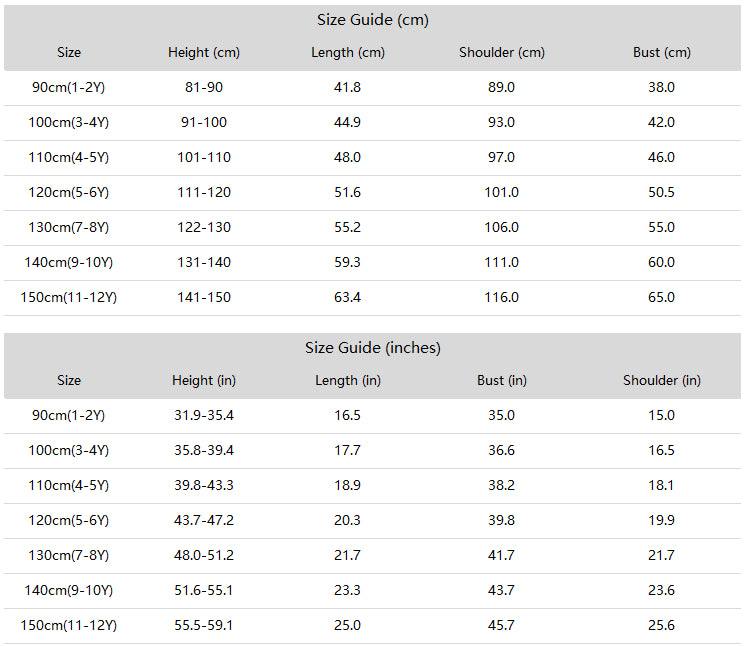Select the Length (cm) column header

pyautogui.click(x=348, y=53)
